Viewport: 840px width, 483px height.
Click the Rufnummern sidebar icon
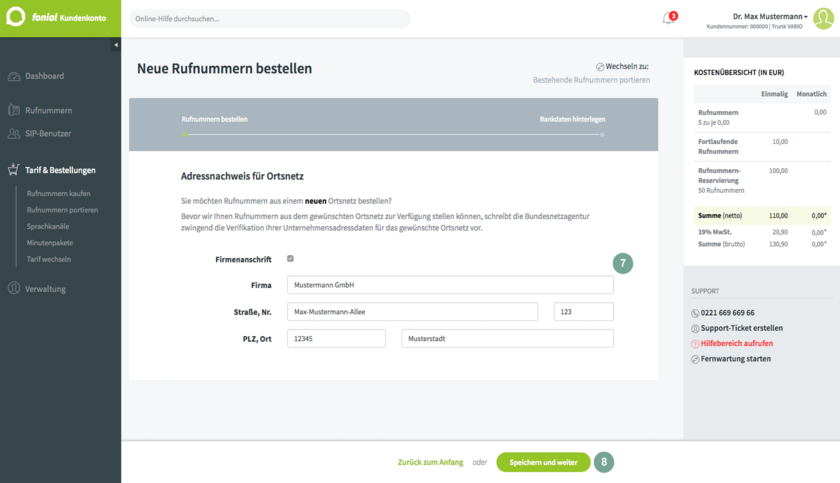pos(14,110)
